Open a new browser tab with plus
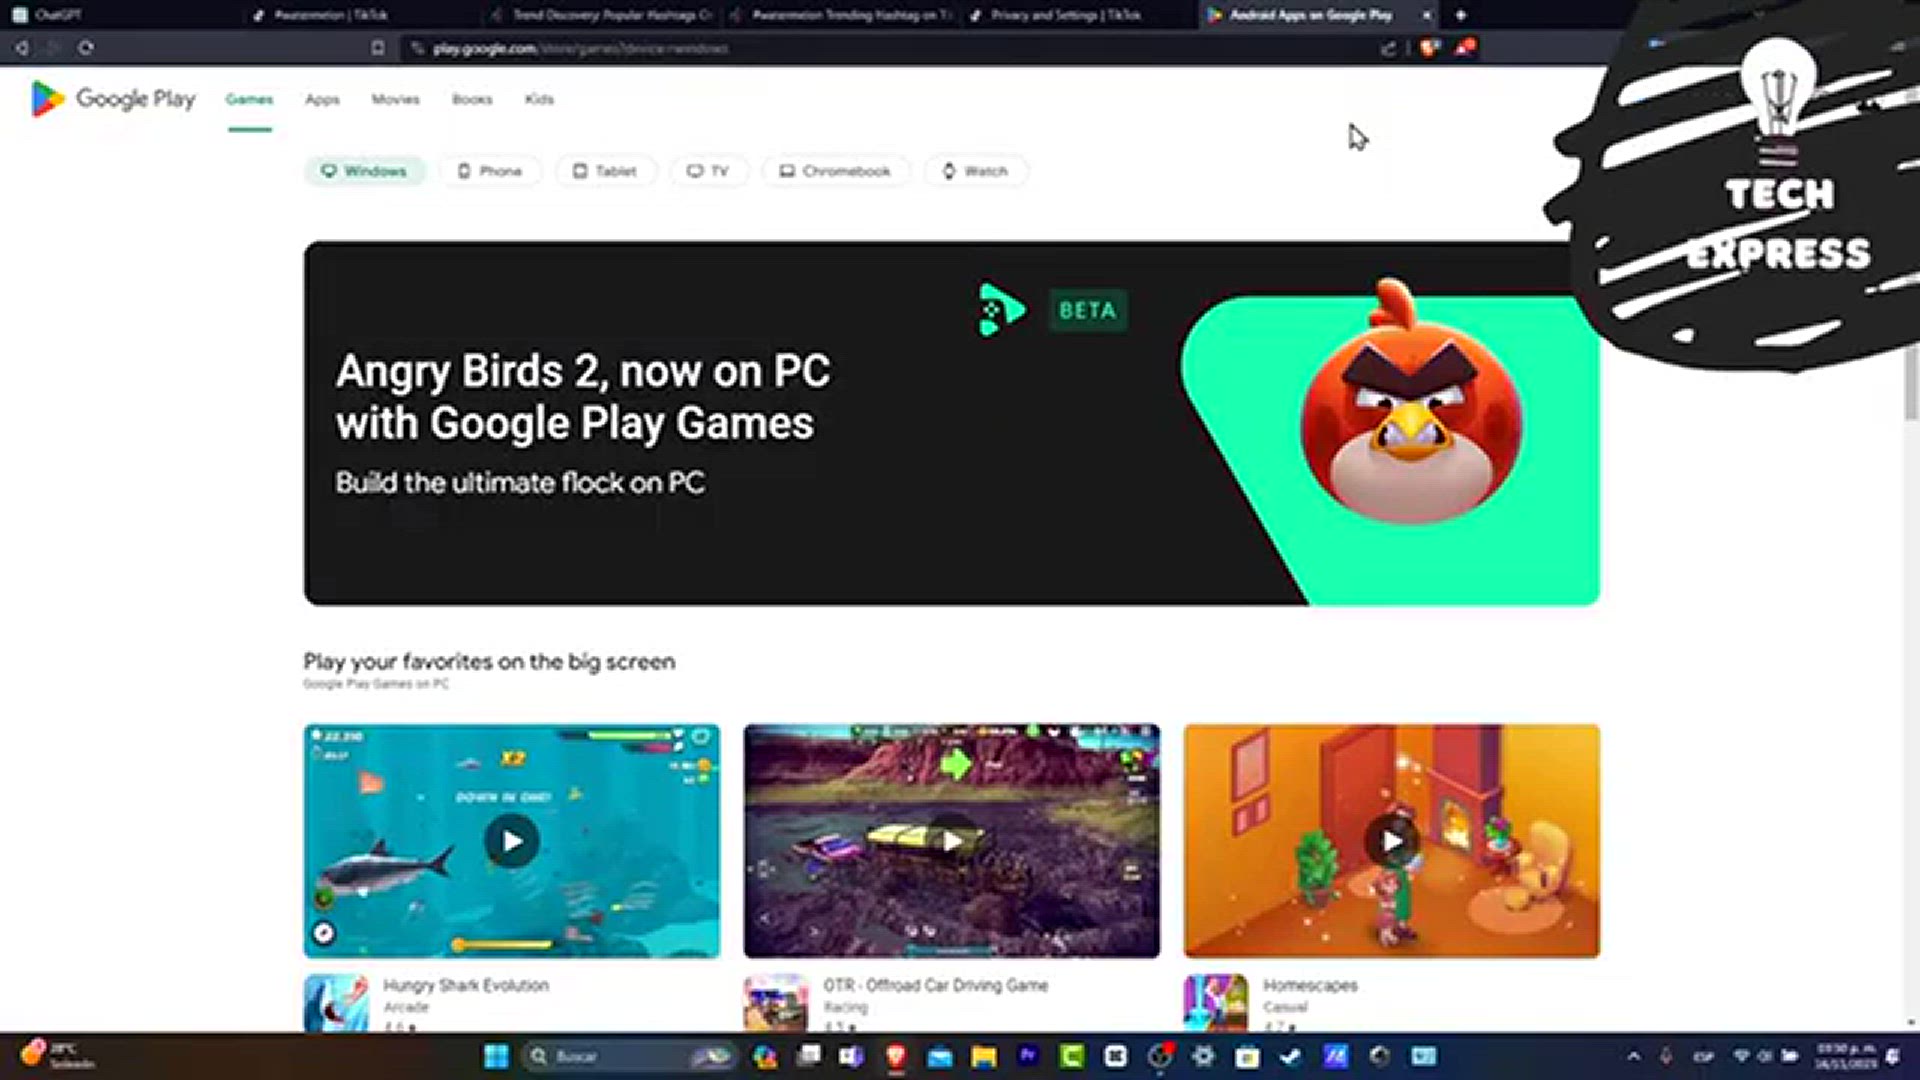Image resolution: width=1920 pixels, height=1080 pixels. (1461, 15)
